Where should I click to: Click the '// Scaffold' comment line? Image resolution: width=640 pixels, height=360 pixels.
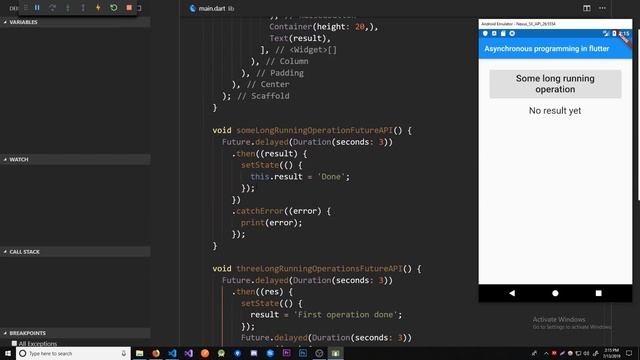tap(263, 96)
